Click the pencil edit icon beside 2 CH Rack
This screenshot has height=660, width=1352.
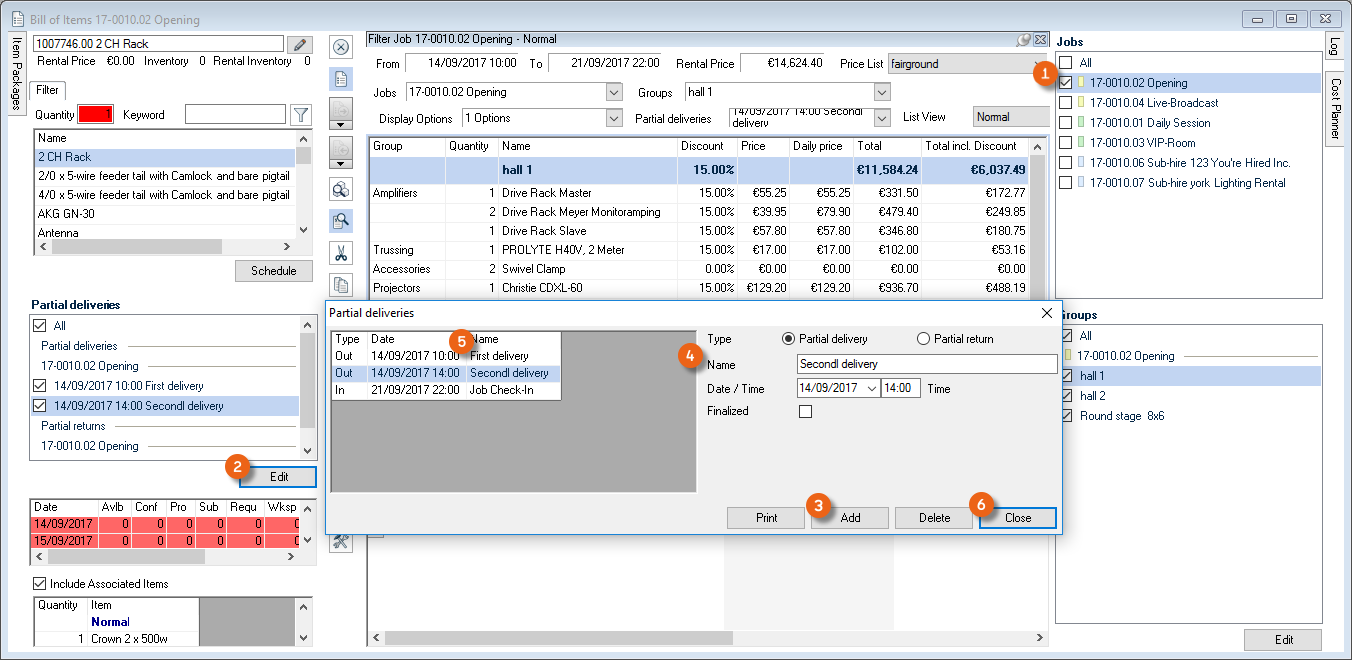pos(299,45)
